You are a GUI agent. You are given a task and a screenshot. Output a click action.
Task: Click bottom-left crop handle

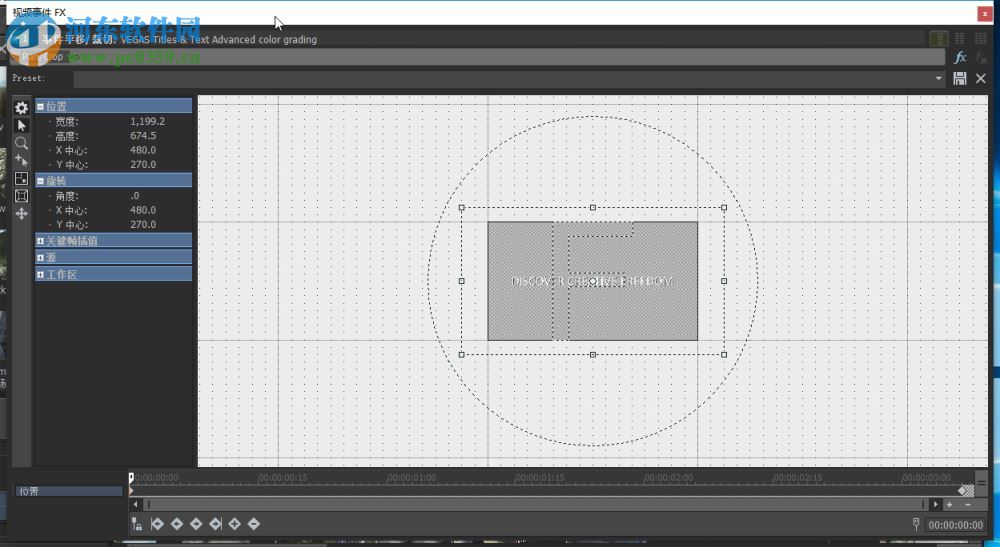click(x=462, y=354)
